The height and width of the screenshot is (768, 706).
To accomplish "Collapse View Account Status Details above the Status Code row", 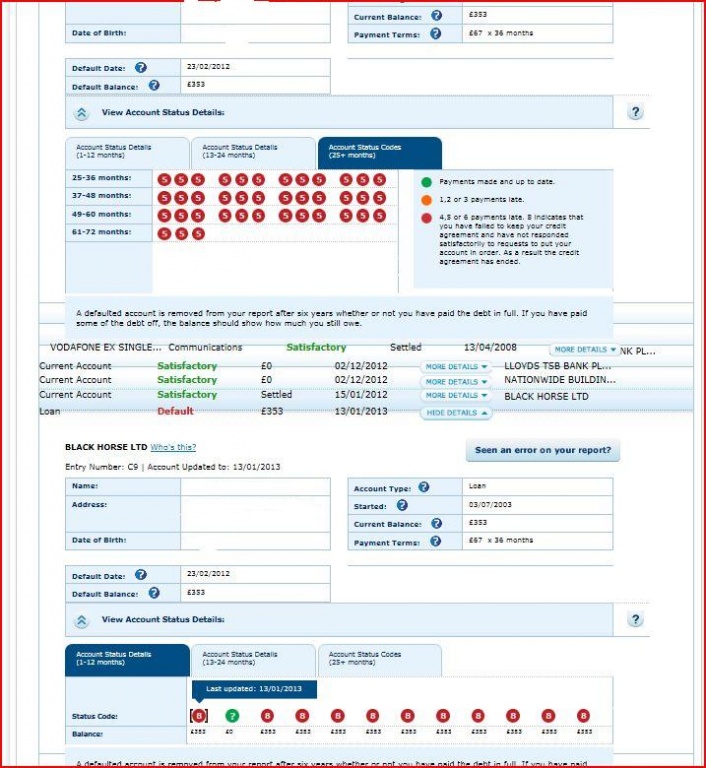I will [x=82, y=621].
